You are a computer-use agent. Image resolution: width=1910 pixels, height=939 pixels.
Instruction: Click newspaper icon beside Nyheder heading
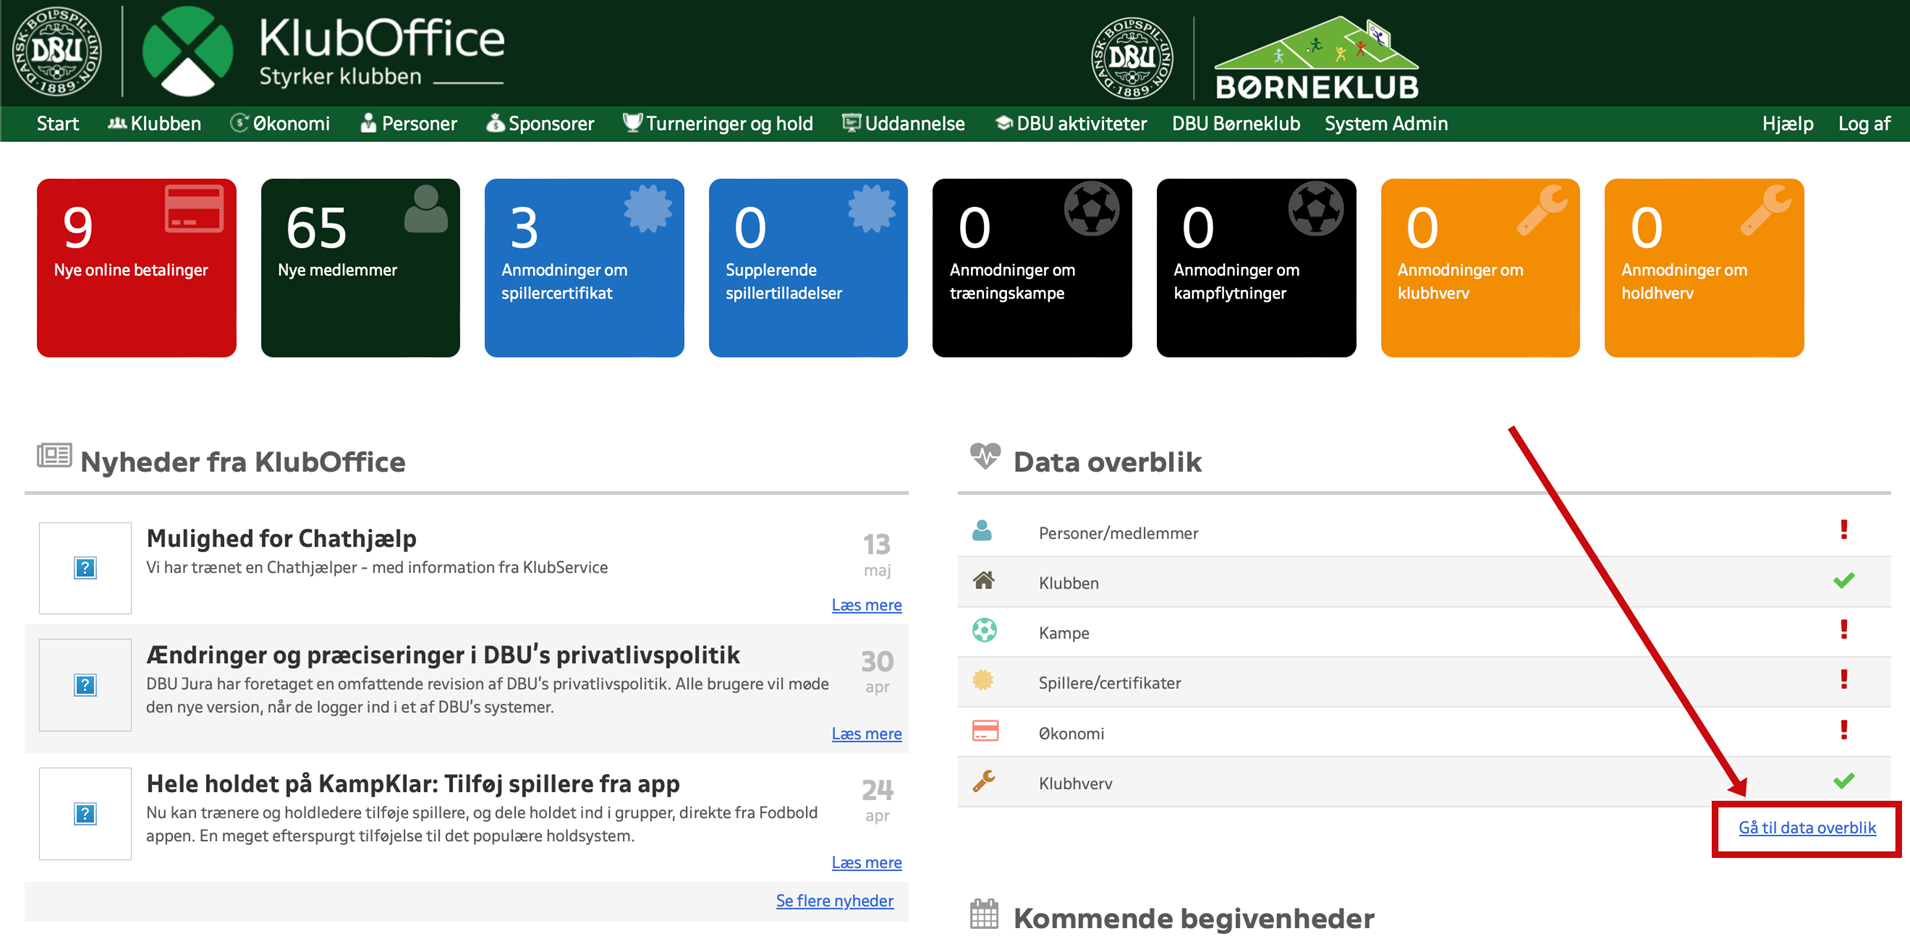(x=54, y=456)
